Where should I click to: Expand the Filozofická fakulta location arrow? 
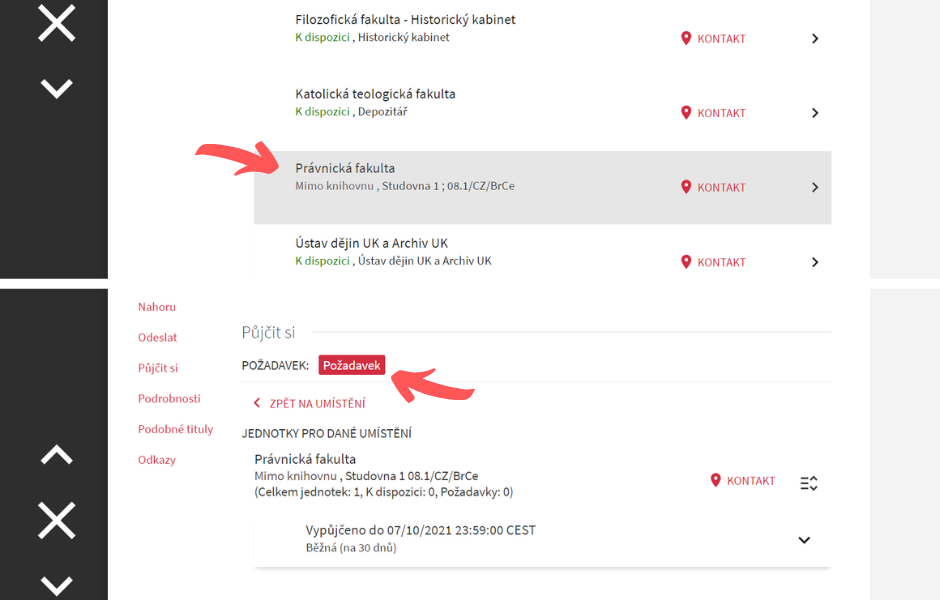tap(815, 38)
